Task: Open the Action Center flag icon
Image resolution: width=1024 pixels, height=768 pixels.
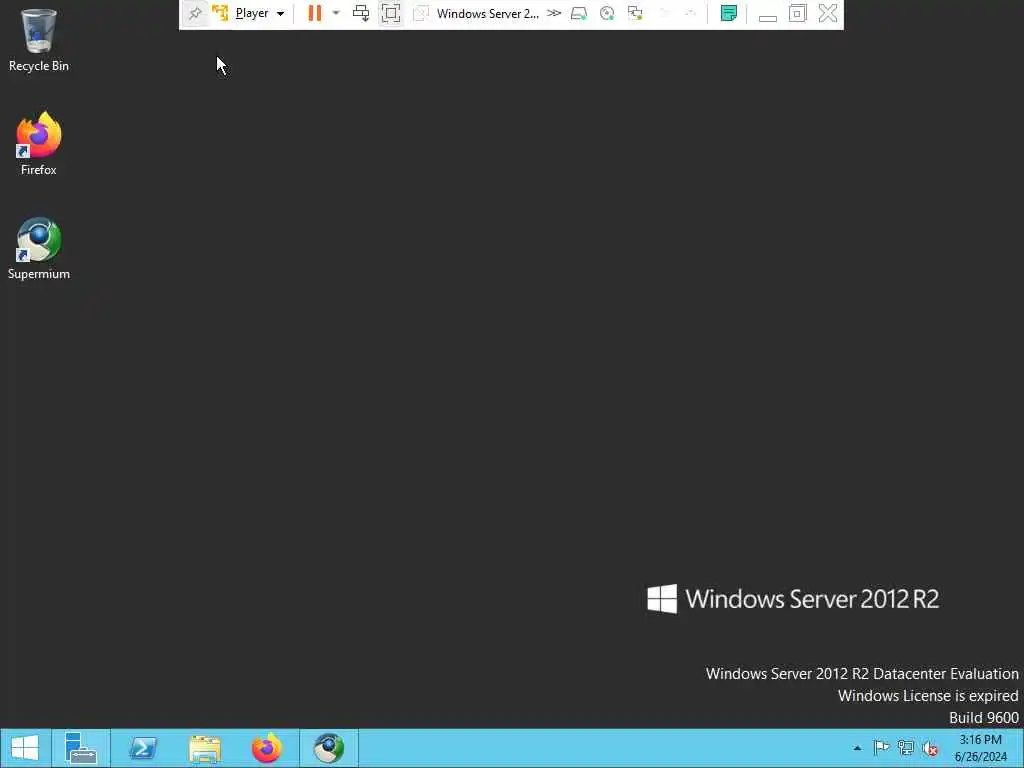Action: 881,748
